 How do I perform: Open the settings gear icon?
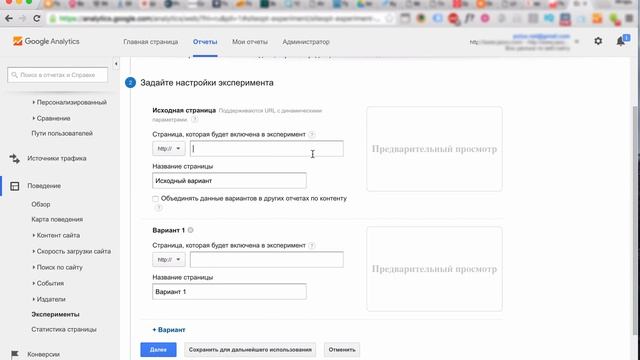click(598, 41)
